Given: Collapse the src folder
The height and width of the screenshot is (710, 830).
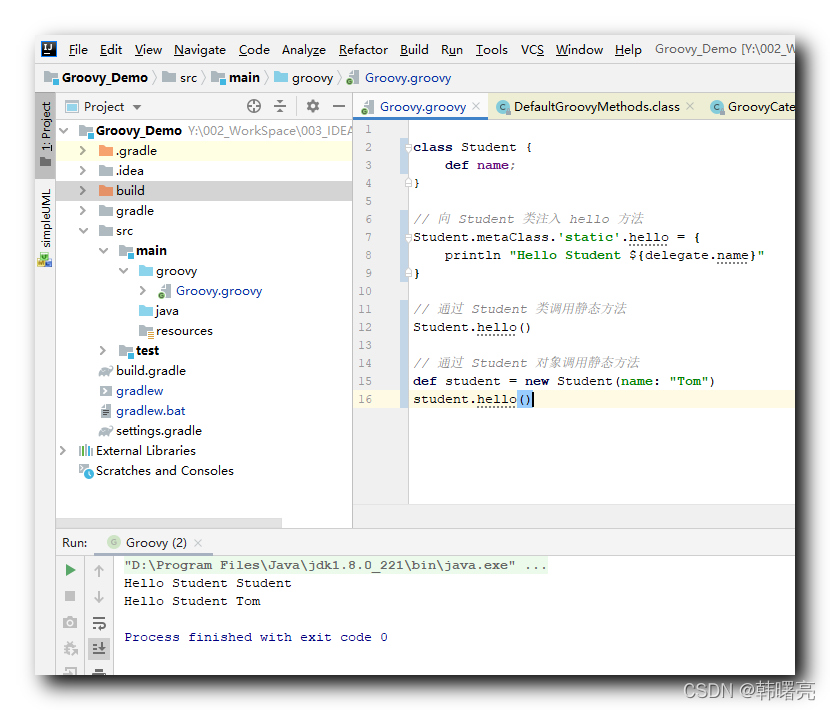Looking at the screenshot, I should 84,231.
